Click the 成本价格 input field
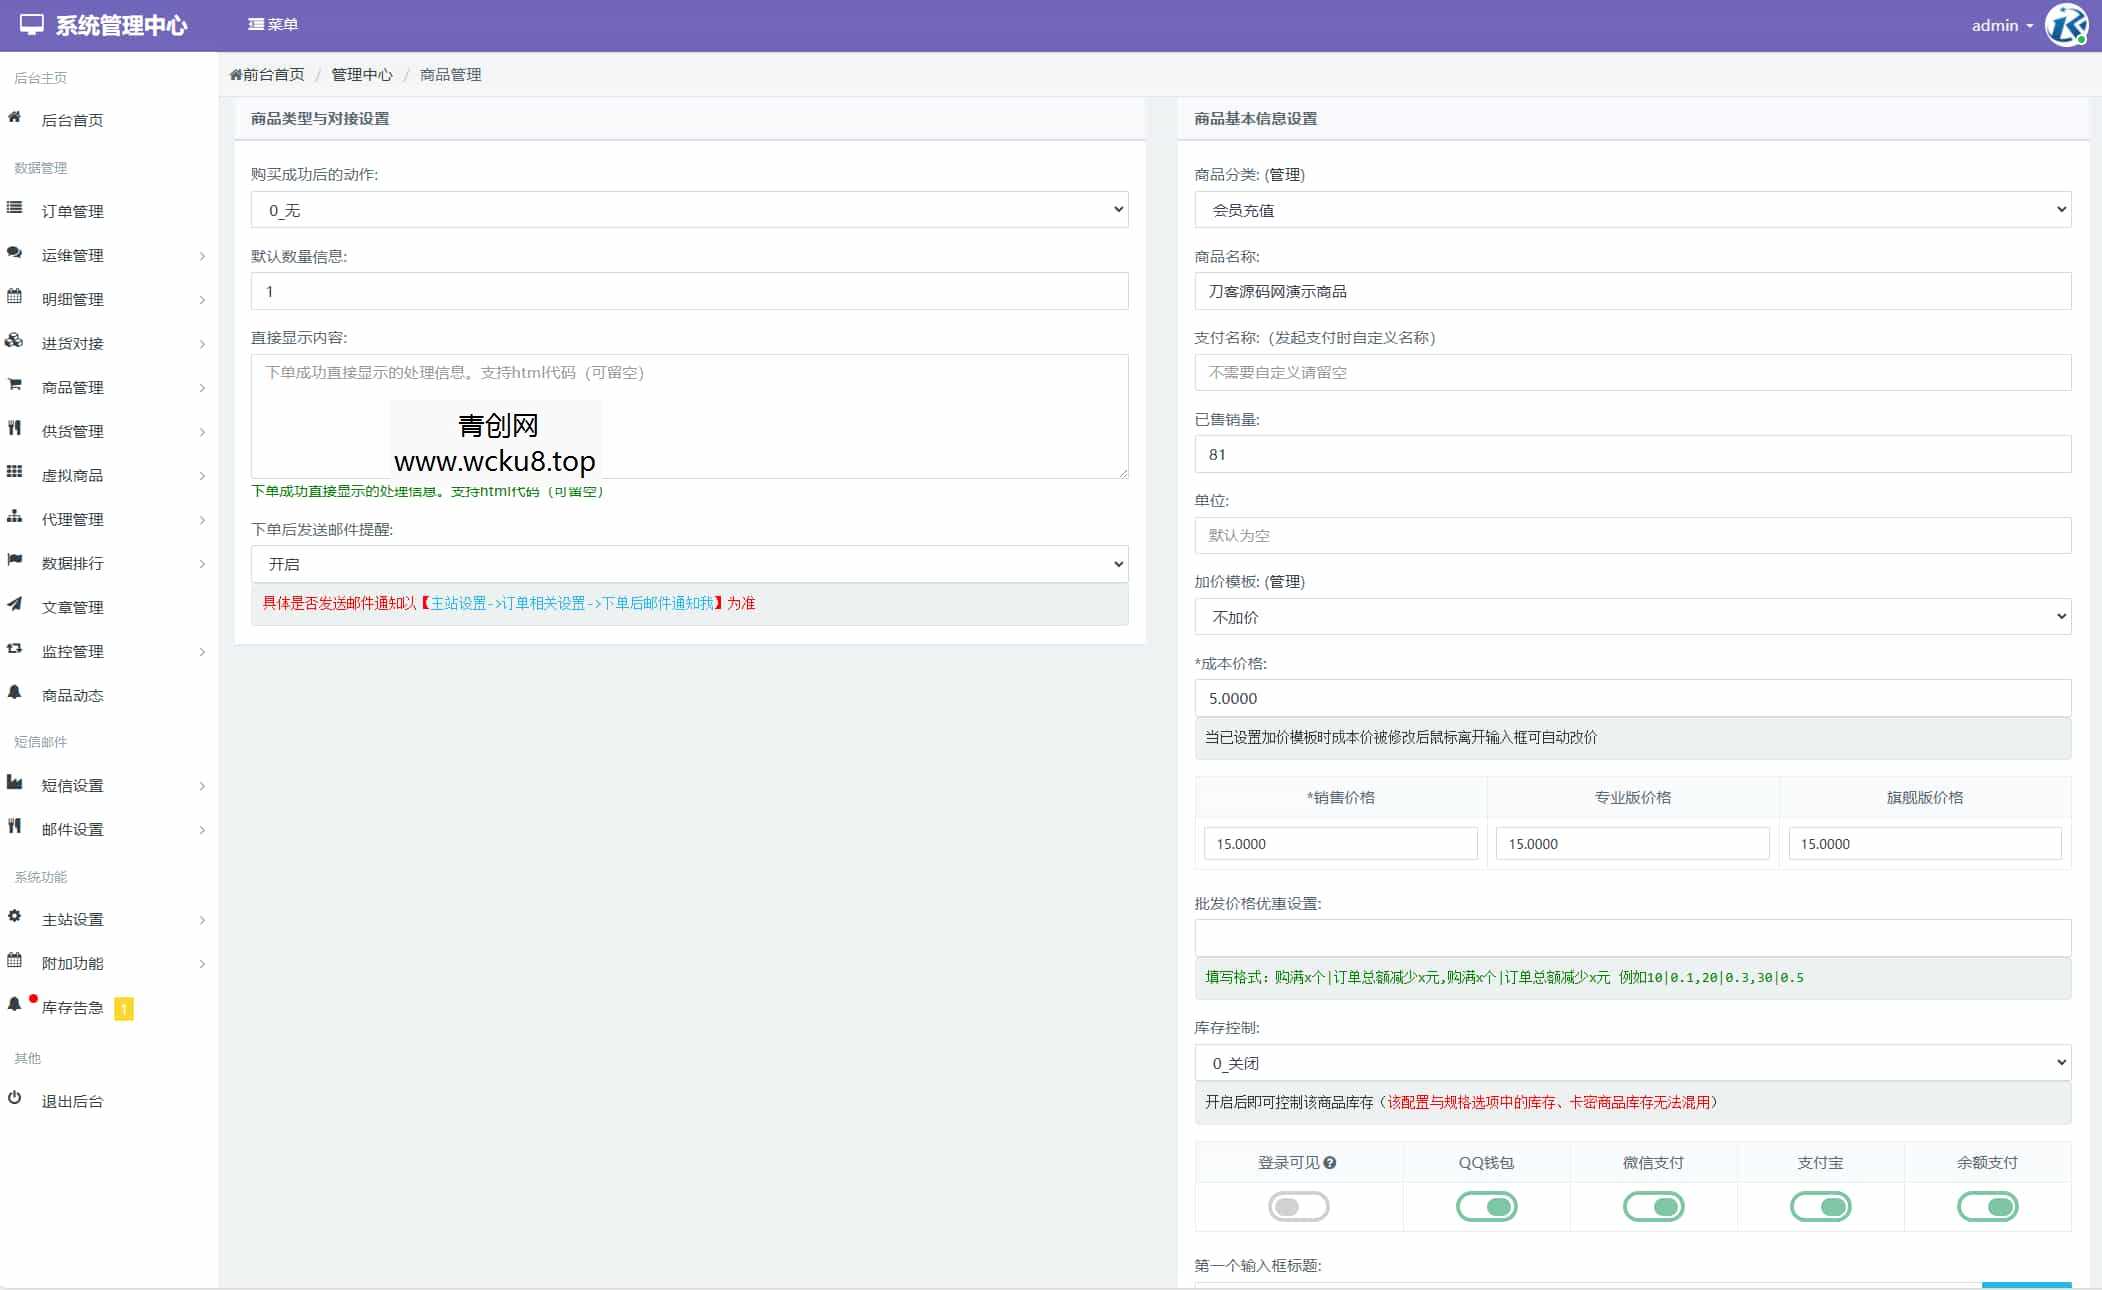 point(1632,698)
